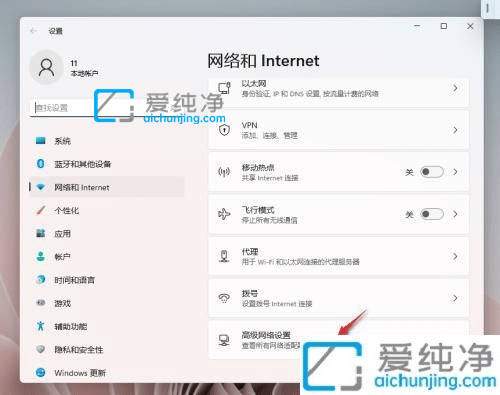
Task: Click the Wi-Fi icon beside 网络和 Internet
Action: [41, 187]
